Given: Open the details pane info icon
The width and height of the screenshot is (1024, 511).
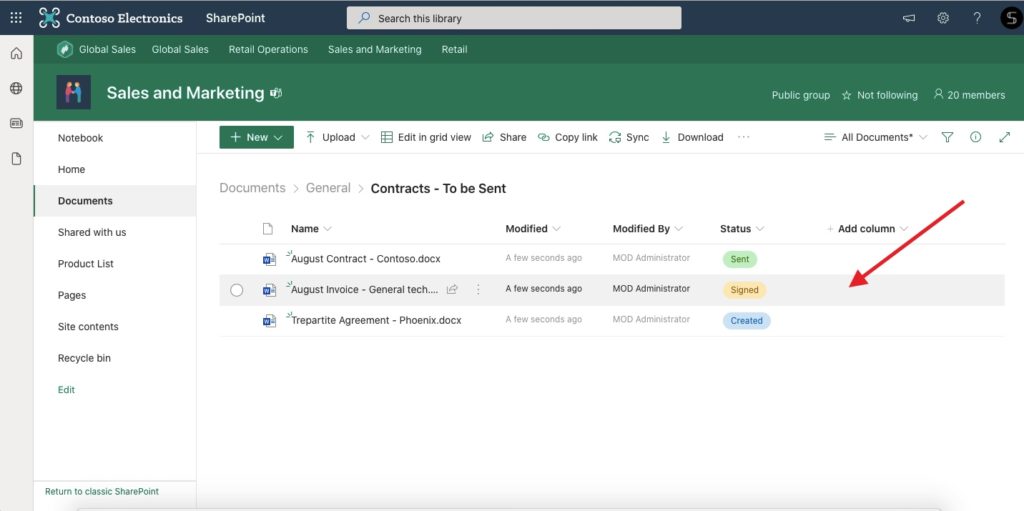Looking at the screenshot, I should pyautogui.click(x=976, y=137).
